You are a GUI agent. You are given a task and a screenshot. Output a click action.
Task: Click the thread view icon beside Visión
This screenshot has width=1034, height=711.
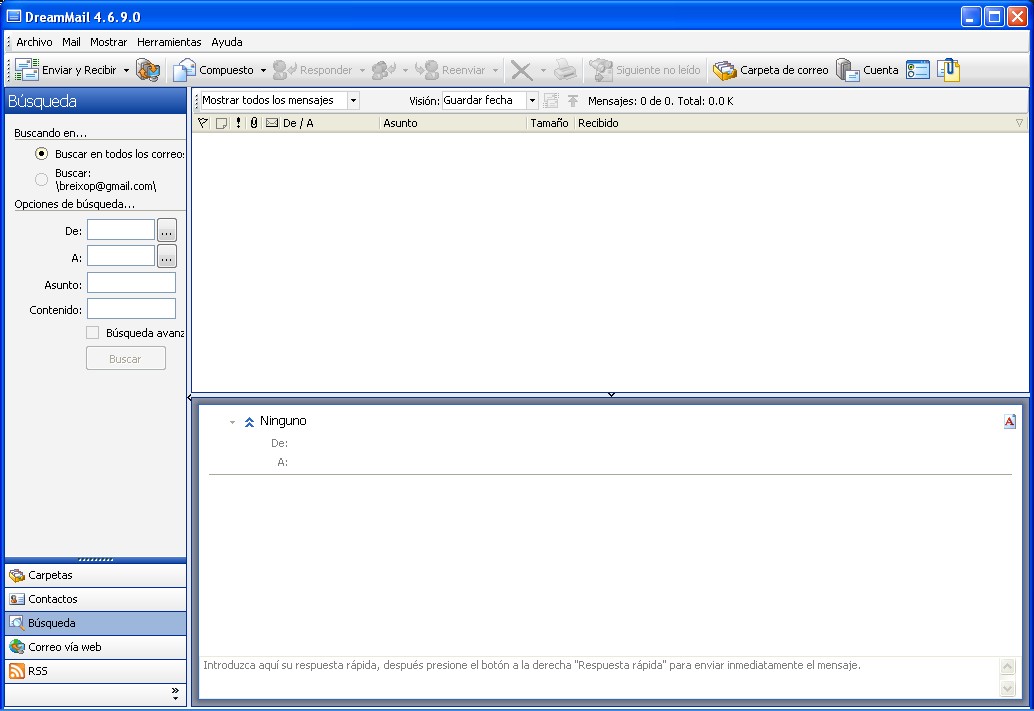point(551,100)
